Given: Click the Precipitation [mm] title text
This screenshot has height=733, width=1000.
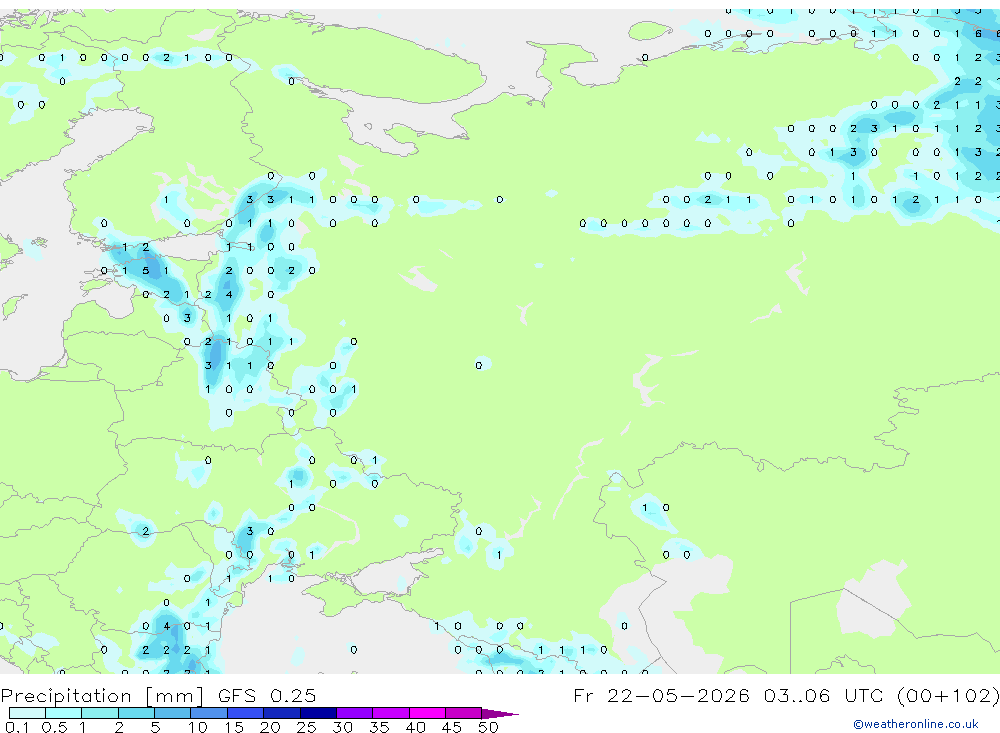Looking at the screenshot, I should point(102,695).
